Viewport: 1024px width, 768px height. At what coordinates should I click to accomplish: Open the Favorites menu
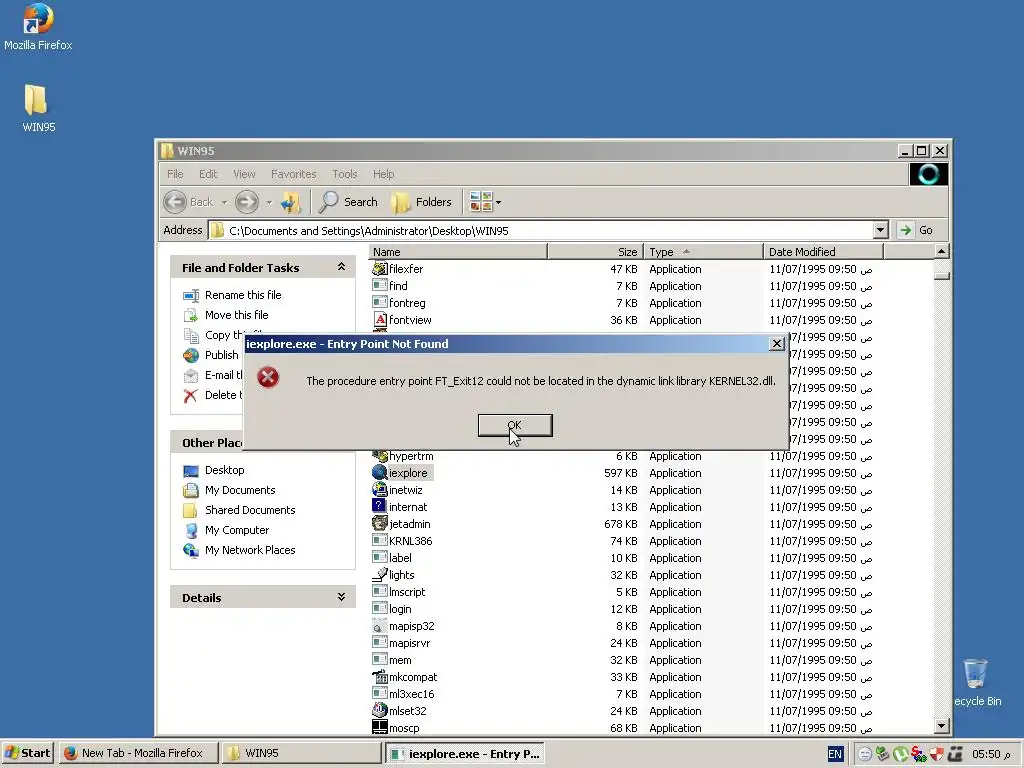[x=293, y=174]
